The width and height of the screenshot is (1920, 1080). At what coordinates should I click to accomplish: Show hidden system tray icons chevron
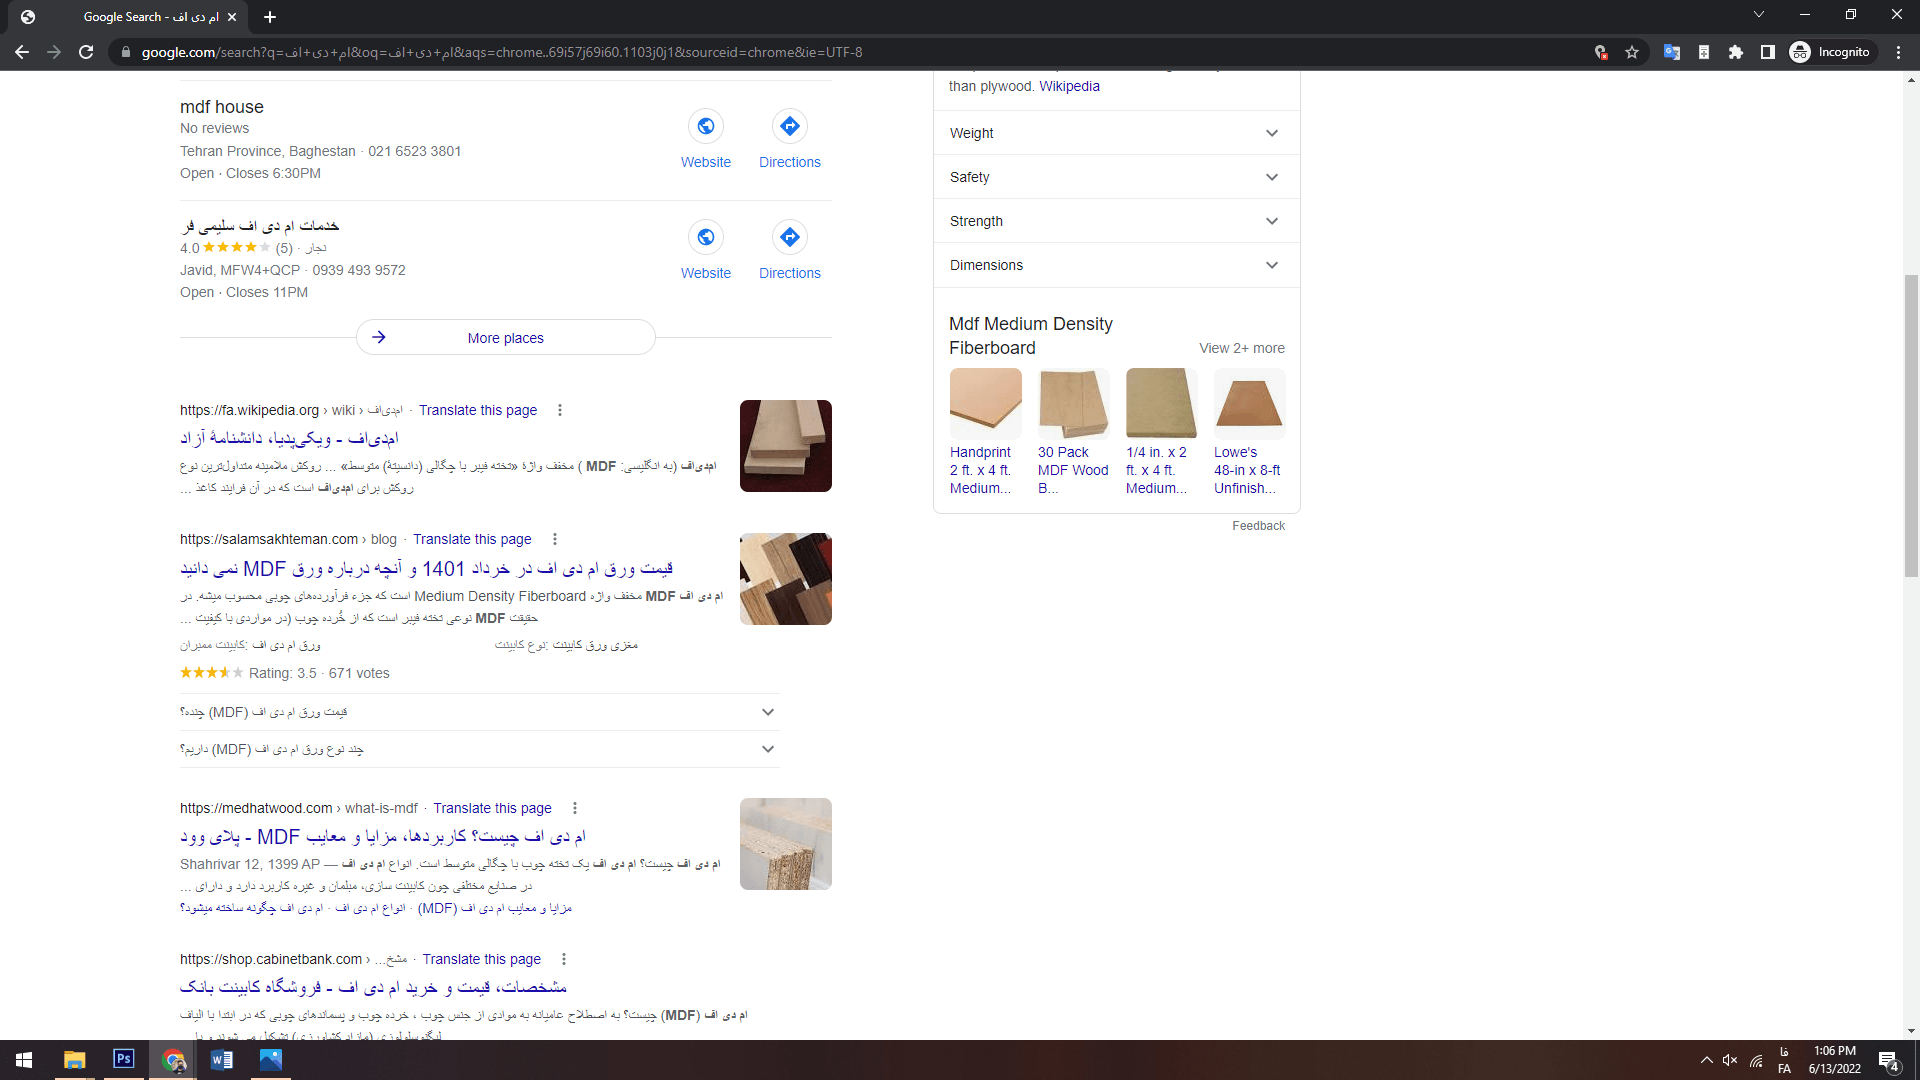(x=1706, y=1061)
